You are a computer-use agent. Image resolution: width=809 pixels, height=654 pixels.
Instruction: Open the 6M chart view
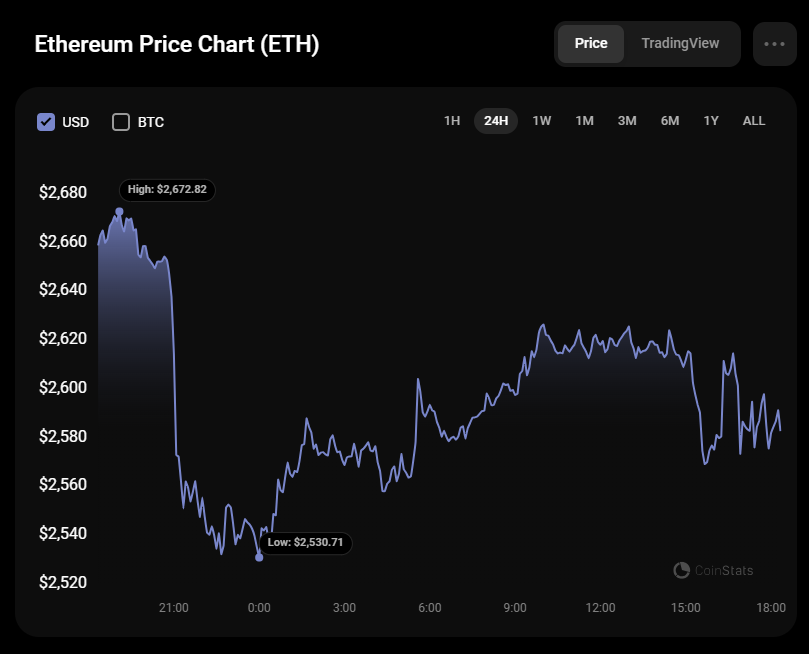[x=669, y=120]
